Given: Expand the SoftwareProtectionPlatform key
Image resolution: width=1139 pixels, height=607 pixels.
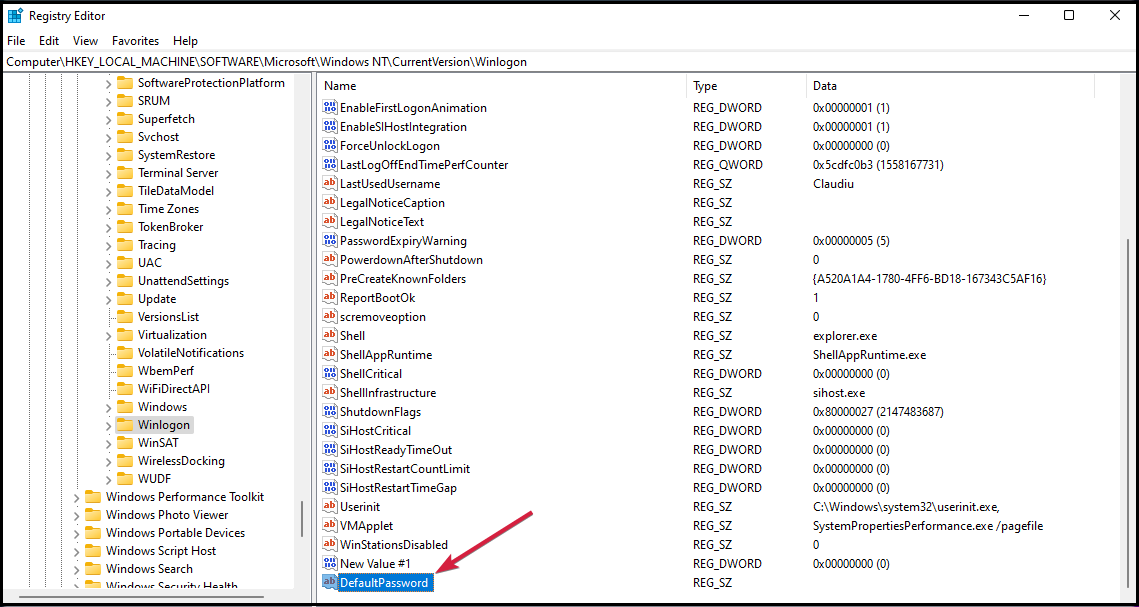Looking at the screenshot, I should point(108,83).
